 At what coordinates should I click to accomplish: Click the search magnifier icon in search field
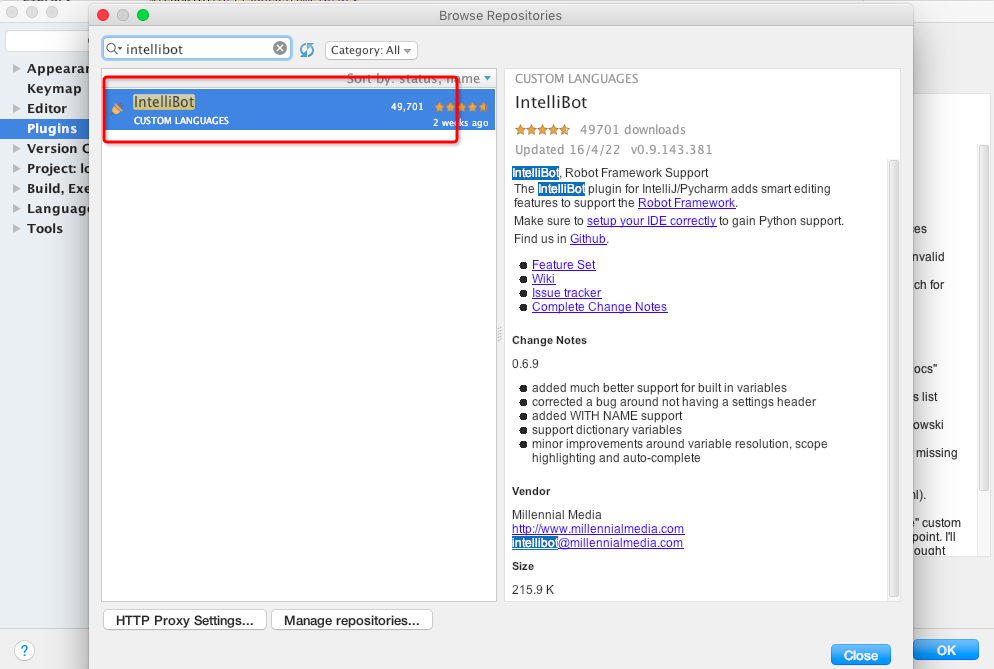pyautogui.click(x=113, y=49)
